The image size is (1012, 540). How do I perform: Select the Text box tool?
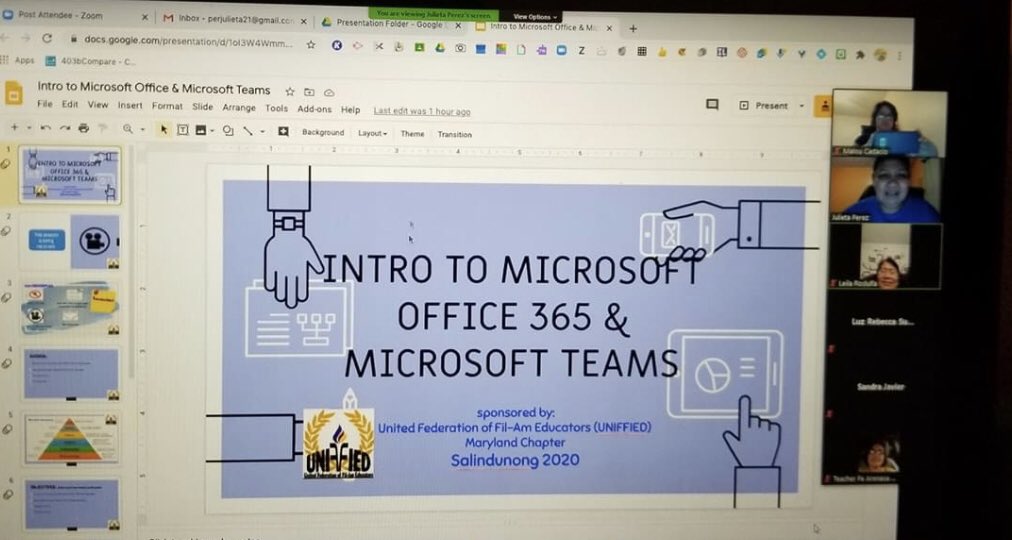tap(183, 130)
